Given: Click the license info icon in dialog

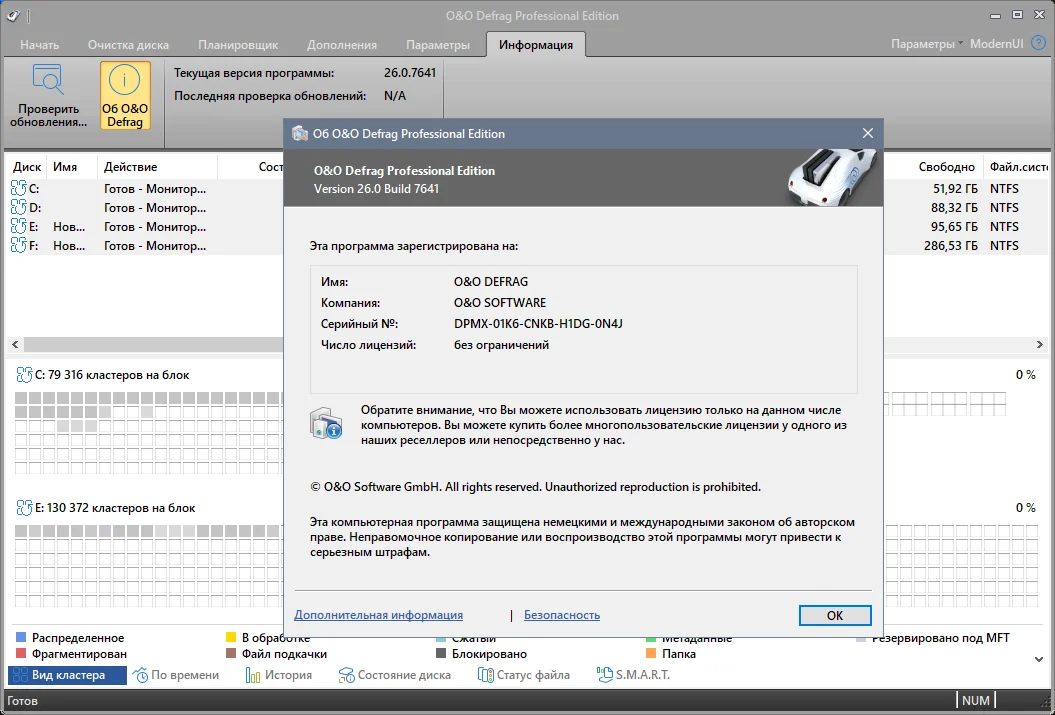Looking at the screenshot, I should (x=326, y=424).
